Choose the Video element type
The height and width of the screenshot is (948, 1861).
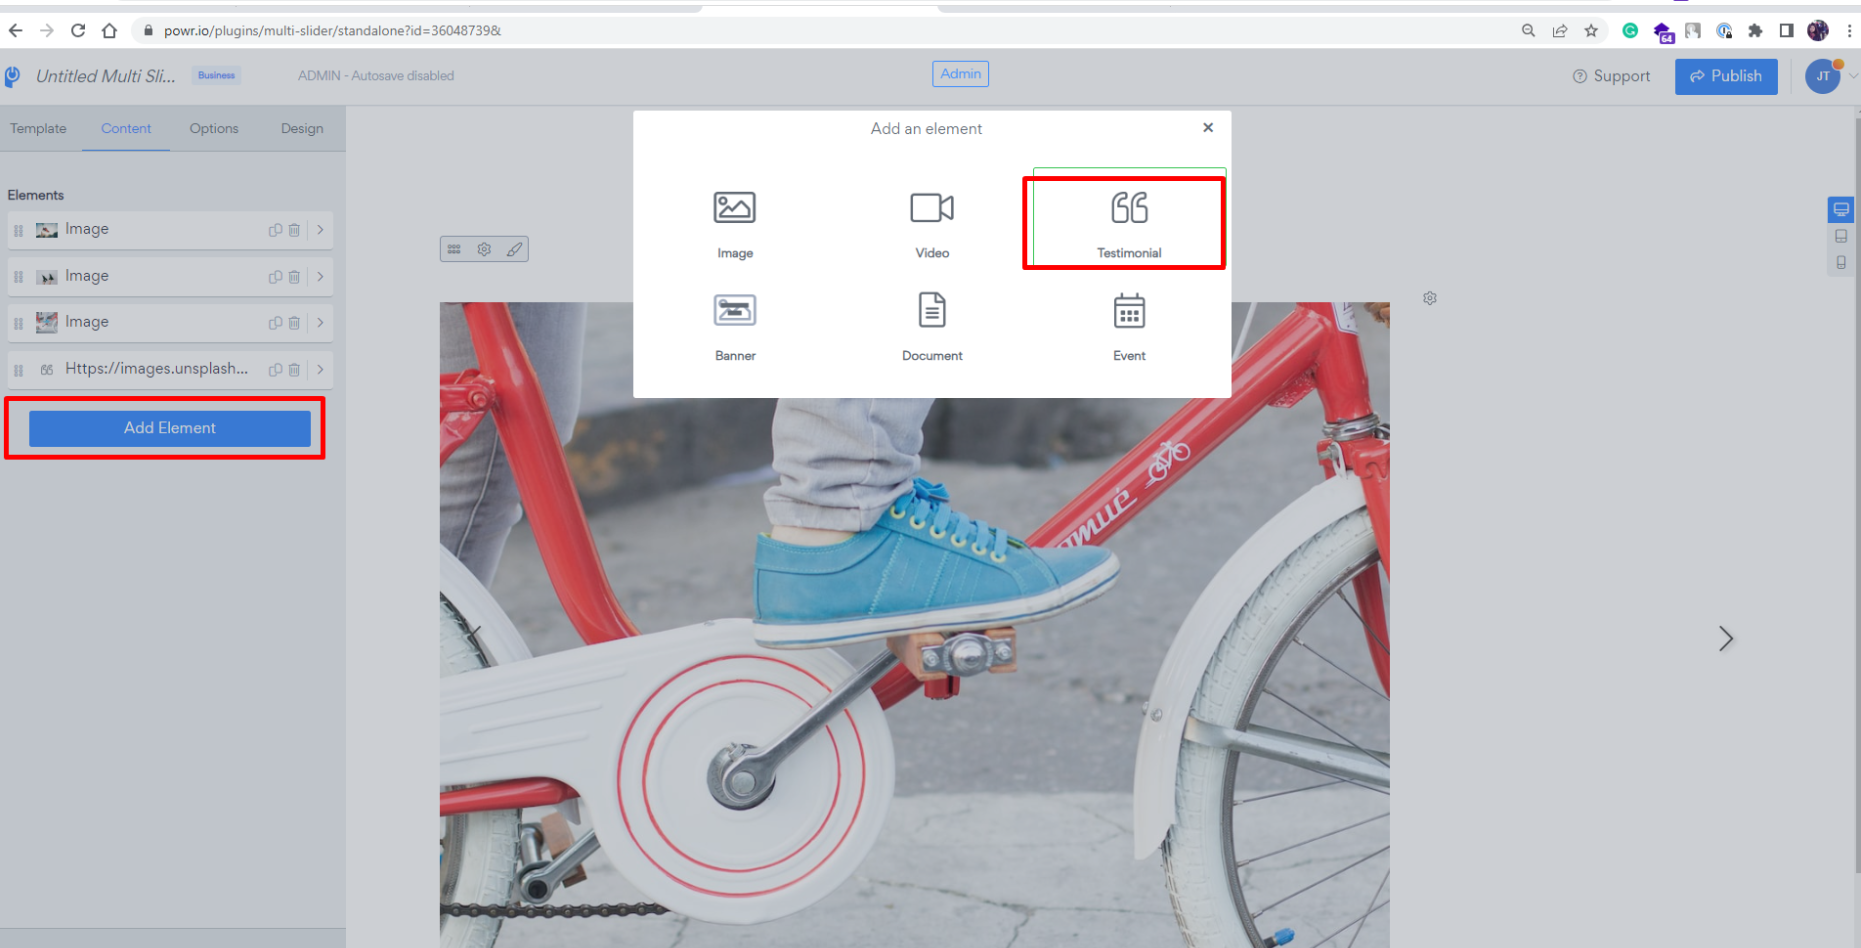[932, 223]
